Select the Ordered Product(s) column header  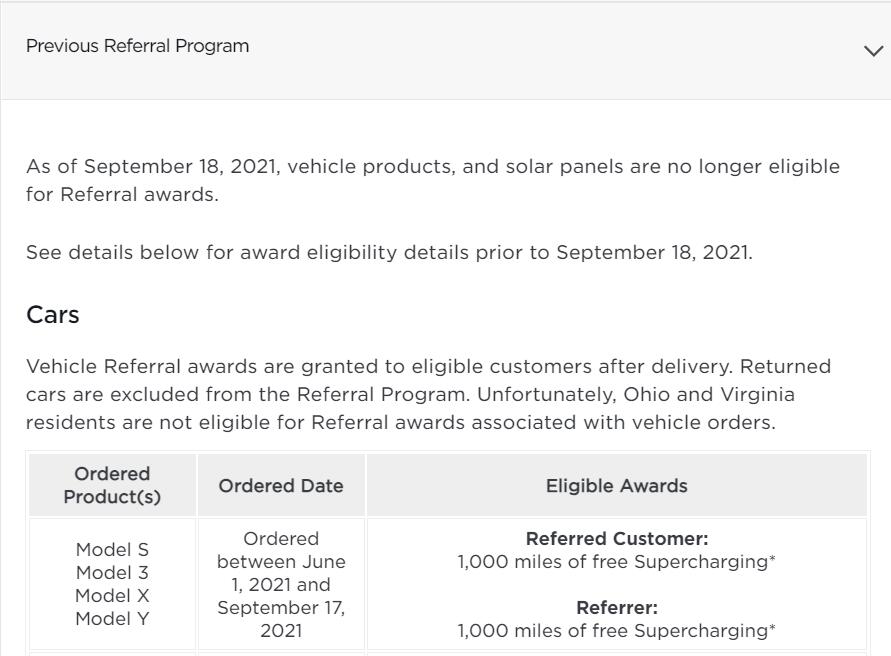[112, 485]
